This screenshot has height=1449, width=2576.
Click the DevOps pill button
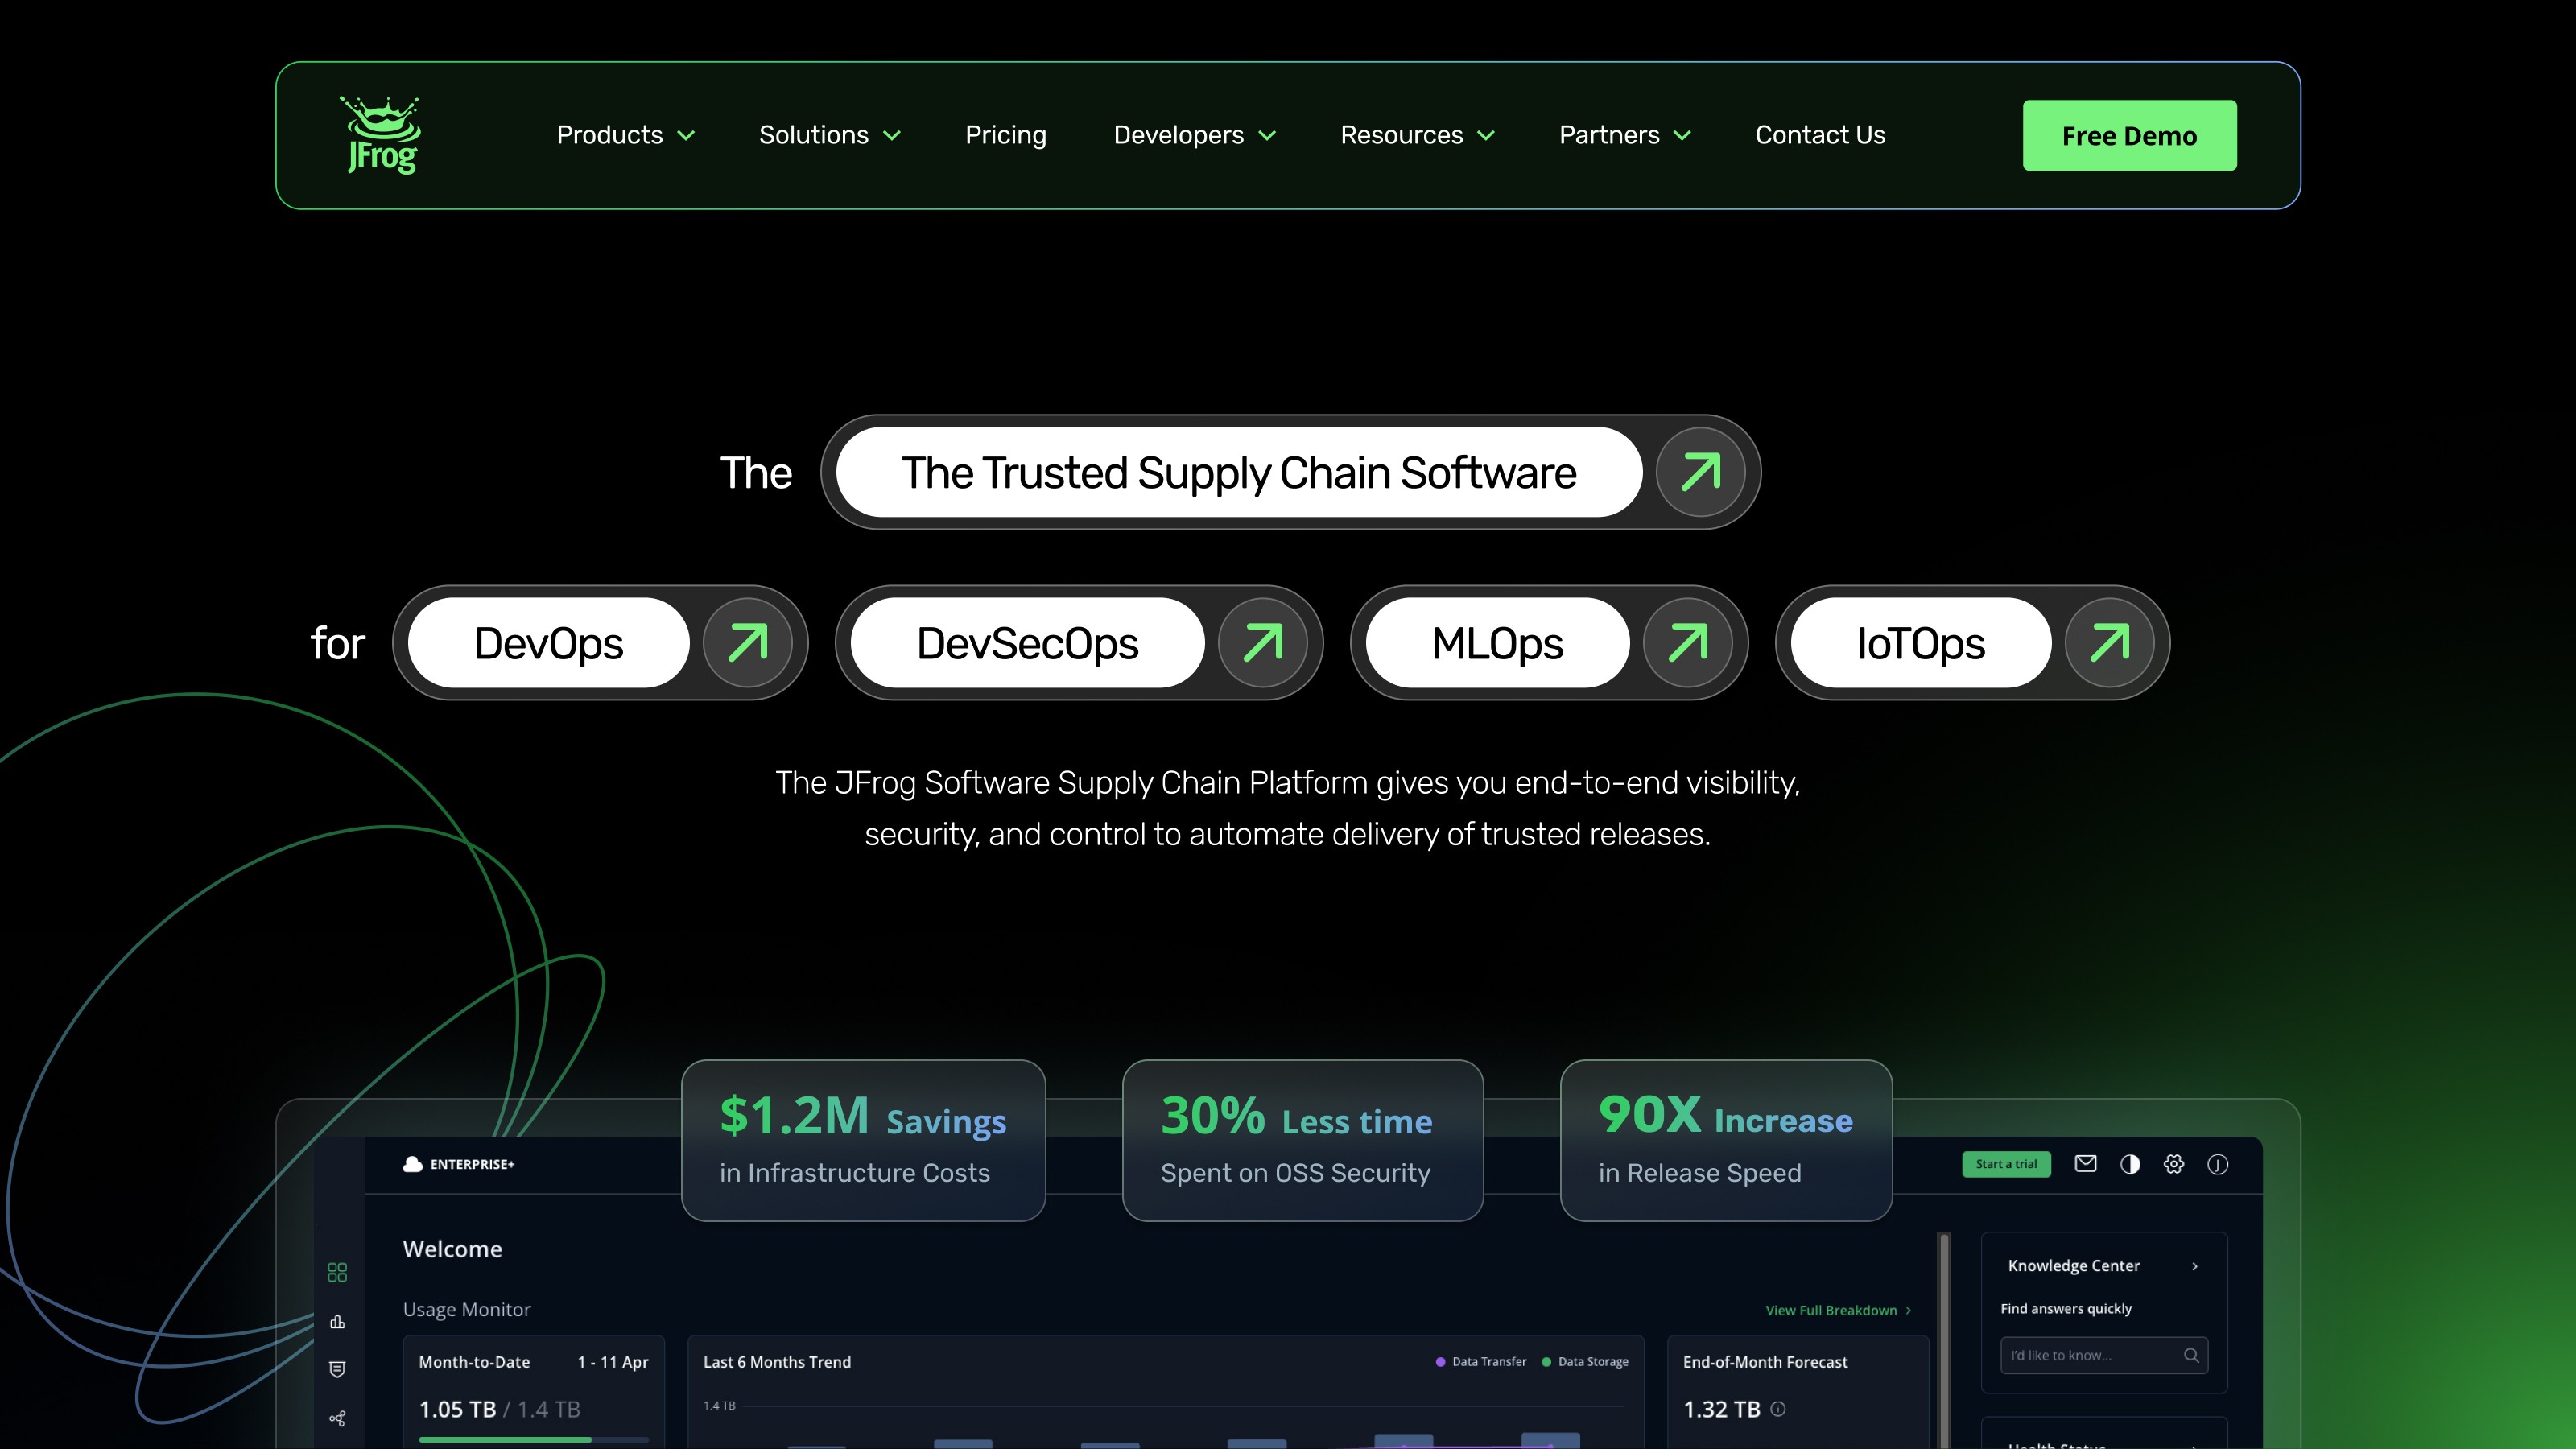click(x=548, y=643)
